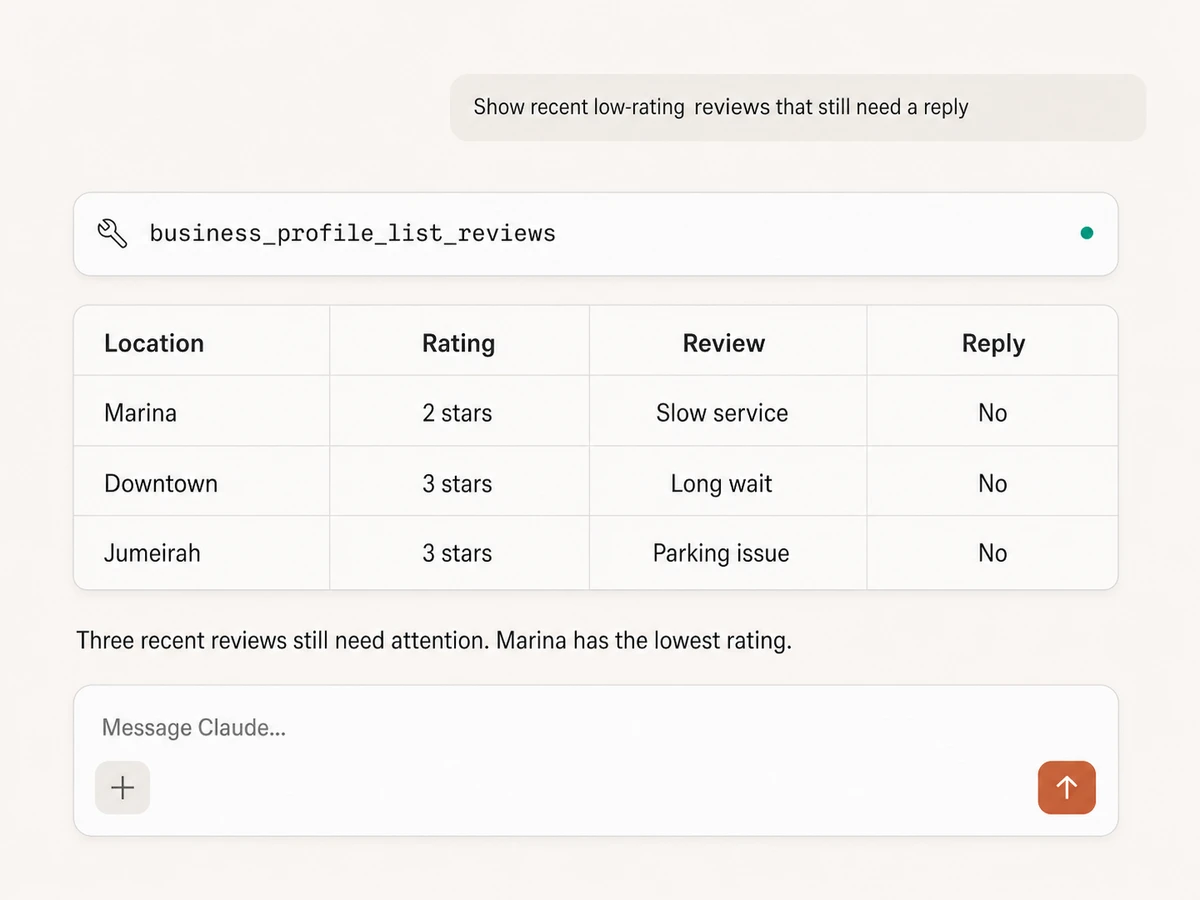Select the Downtown location cell

point(202,481)
